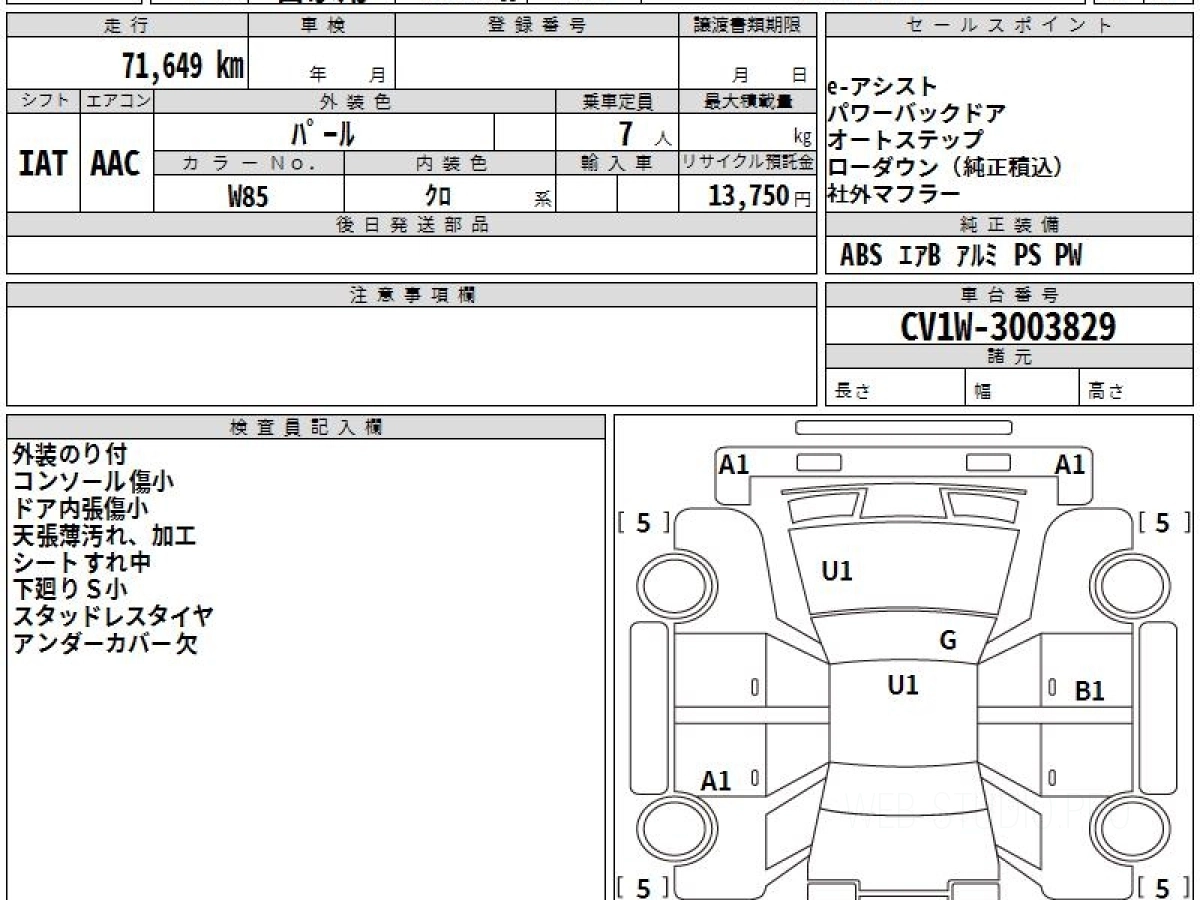Screen dimensions: 1200x900
Task: Select the 13,750円 recycle deposit amount
Action: [759, 196]
